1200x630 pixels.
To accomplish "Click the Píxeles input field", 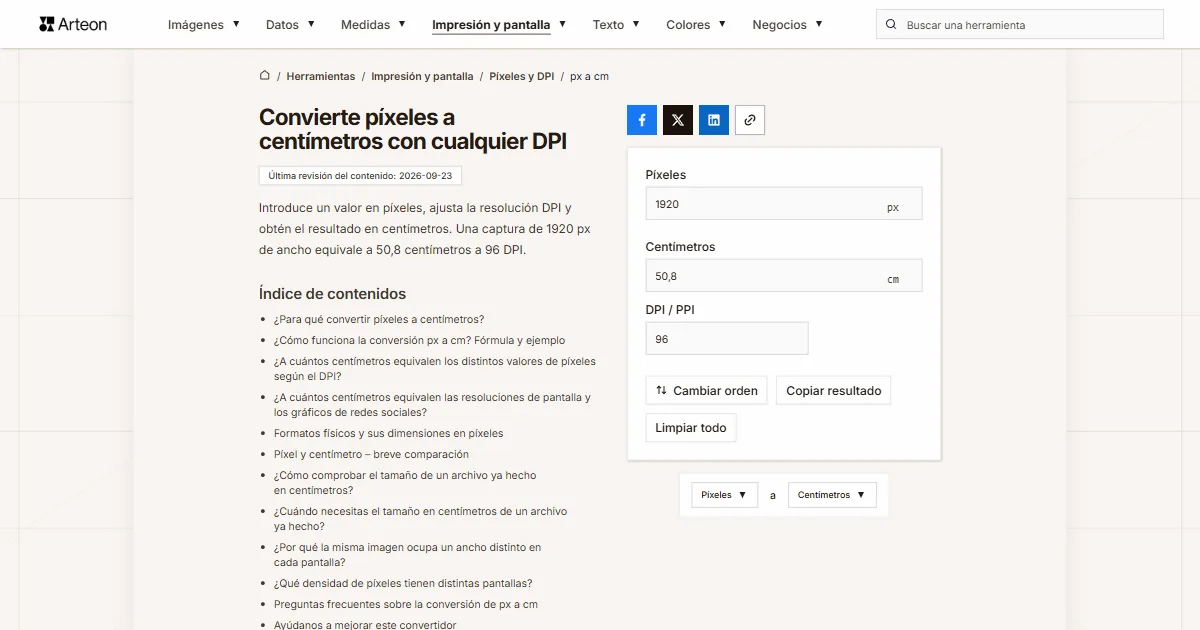I will pyautogui.click(x=784, y=204).
